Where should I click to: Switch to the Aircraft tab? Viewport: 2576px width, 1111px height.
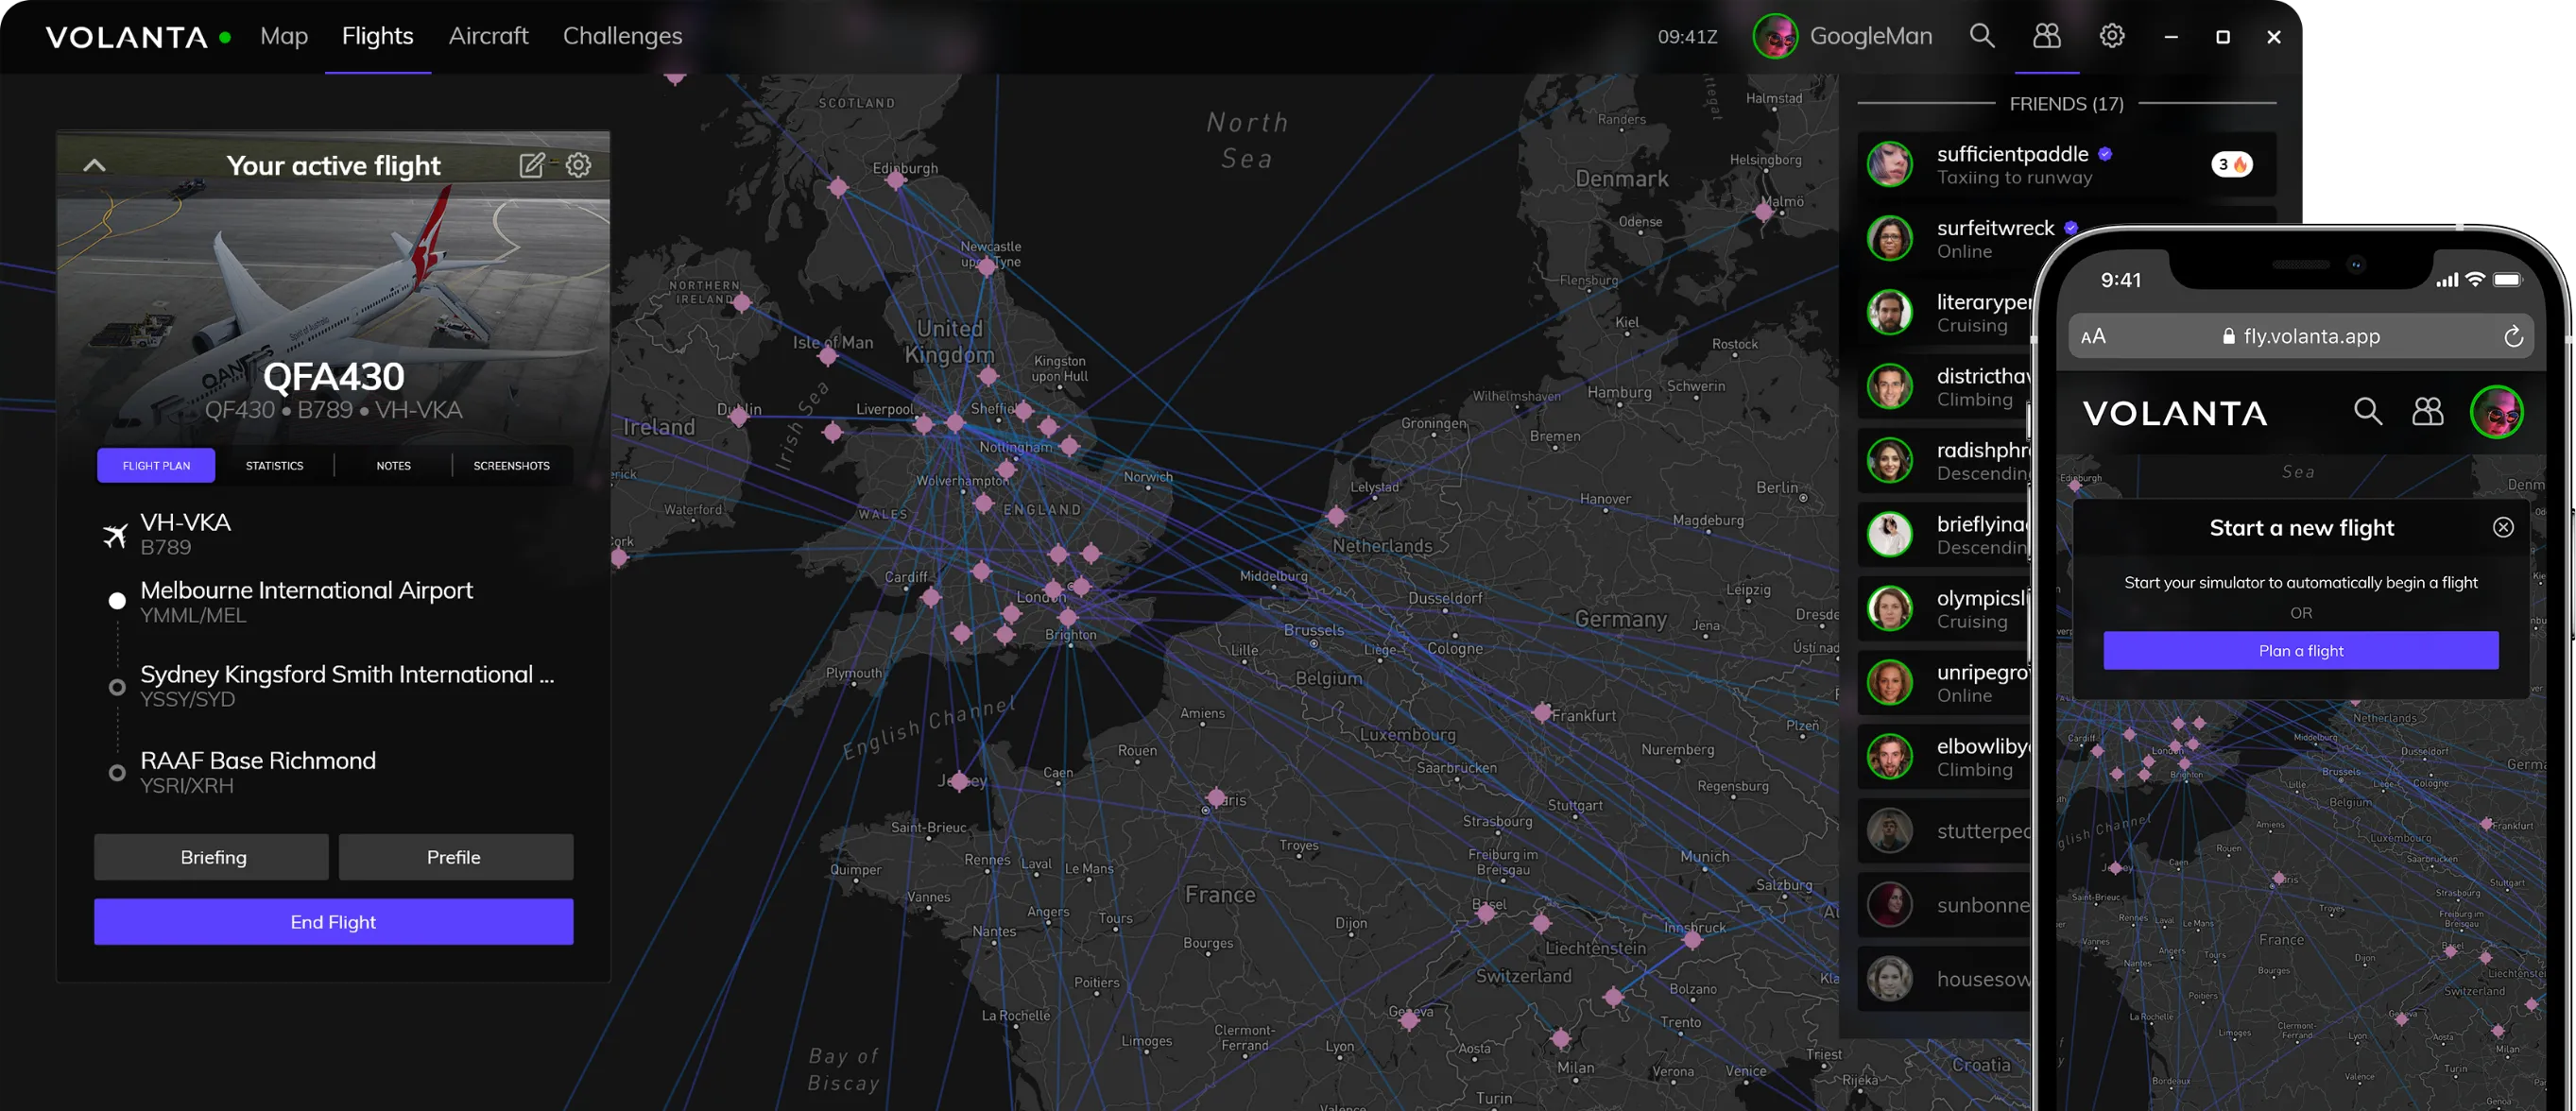click(488, 36)
